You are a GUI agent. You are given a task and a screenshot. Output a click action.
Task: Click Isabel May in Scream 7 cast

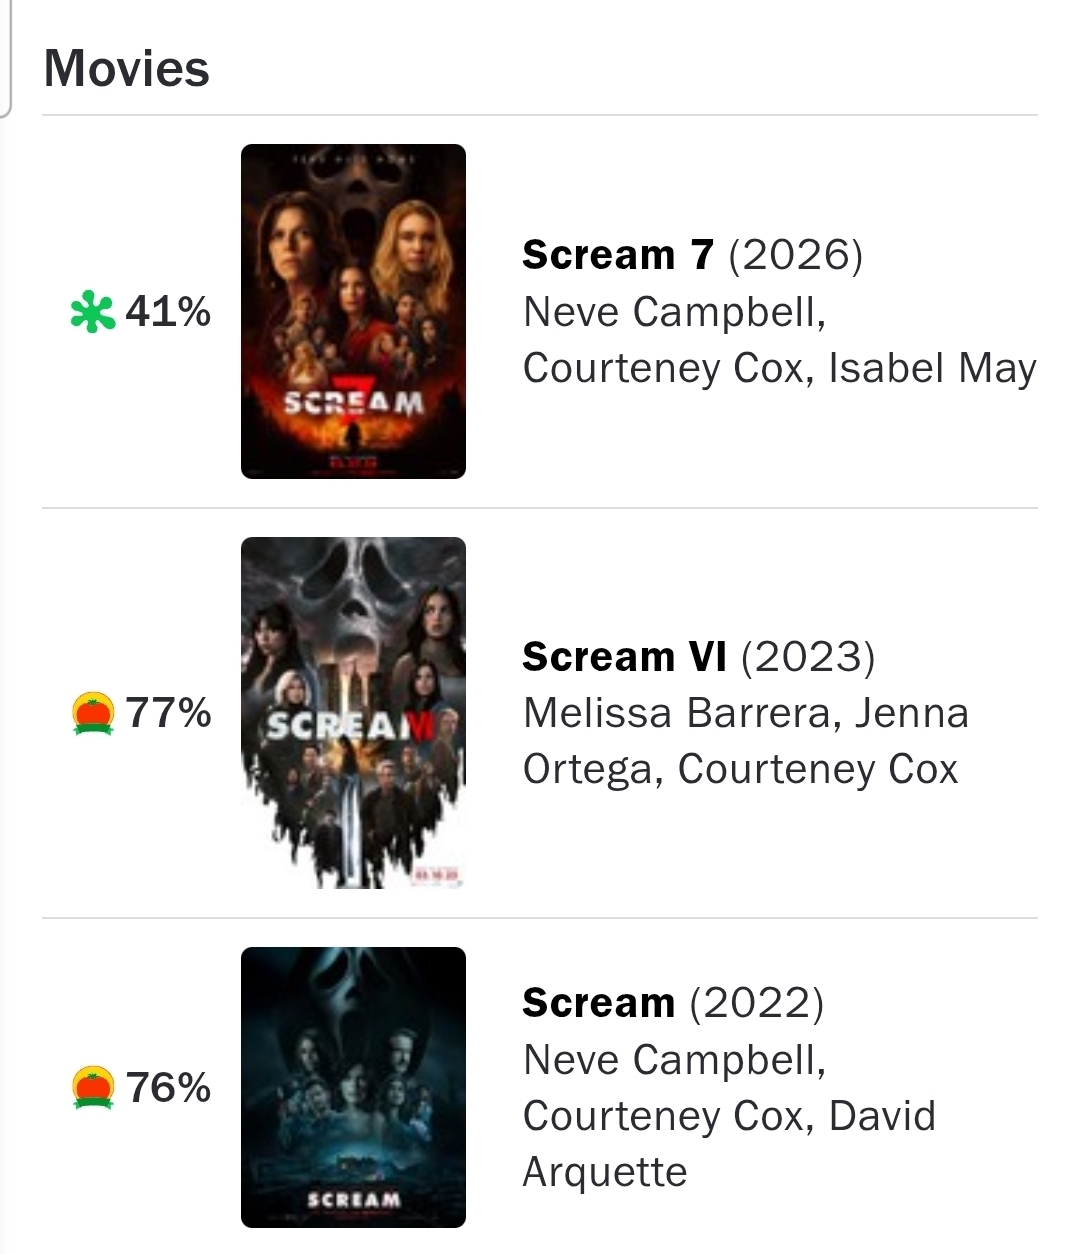[x=932, y=368]
